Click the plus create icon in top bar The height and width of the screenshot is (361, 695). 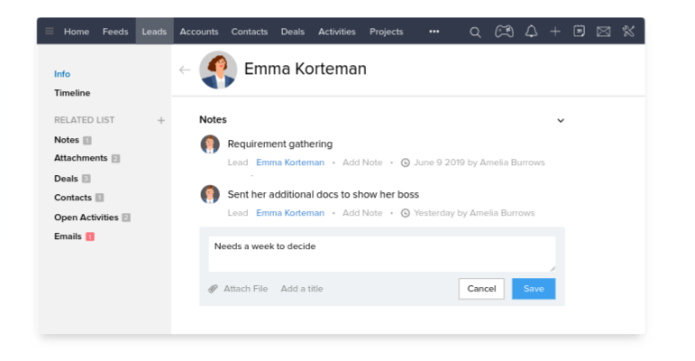click(x=555, y=31)
